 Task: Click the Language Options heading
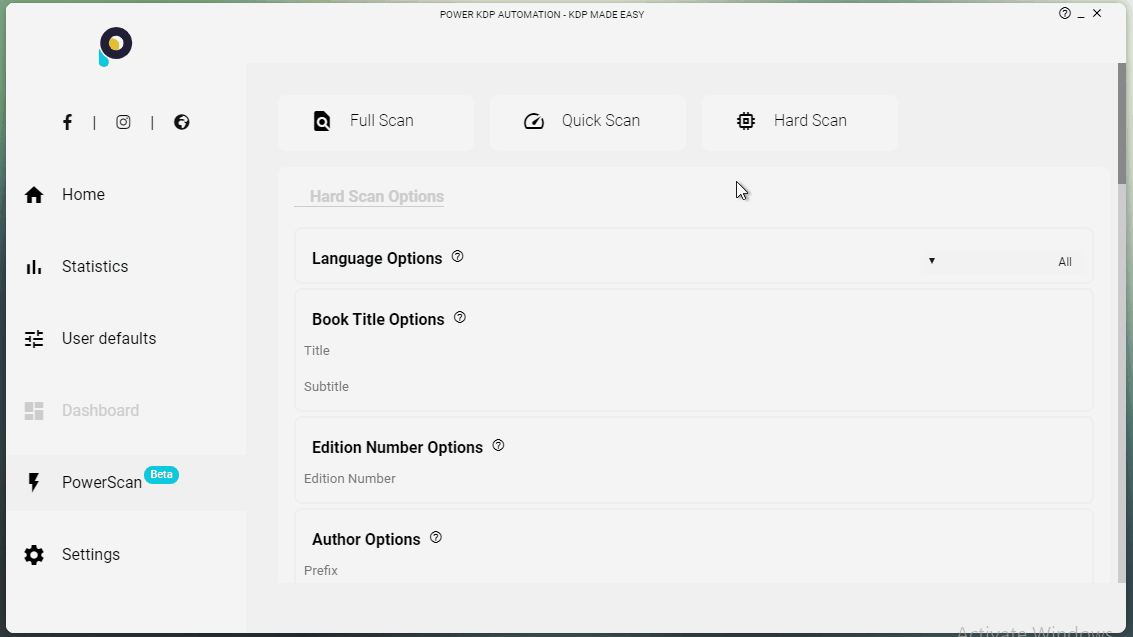[376, 259]
